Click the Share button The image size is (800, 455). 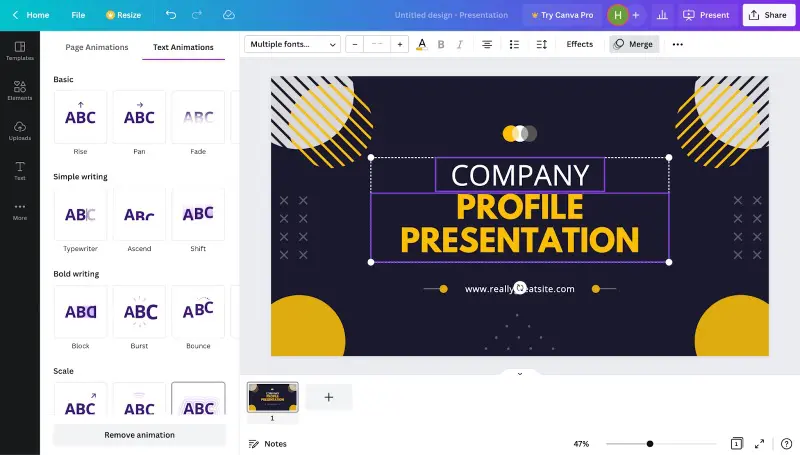point(767,15)
